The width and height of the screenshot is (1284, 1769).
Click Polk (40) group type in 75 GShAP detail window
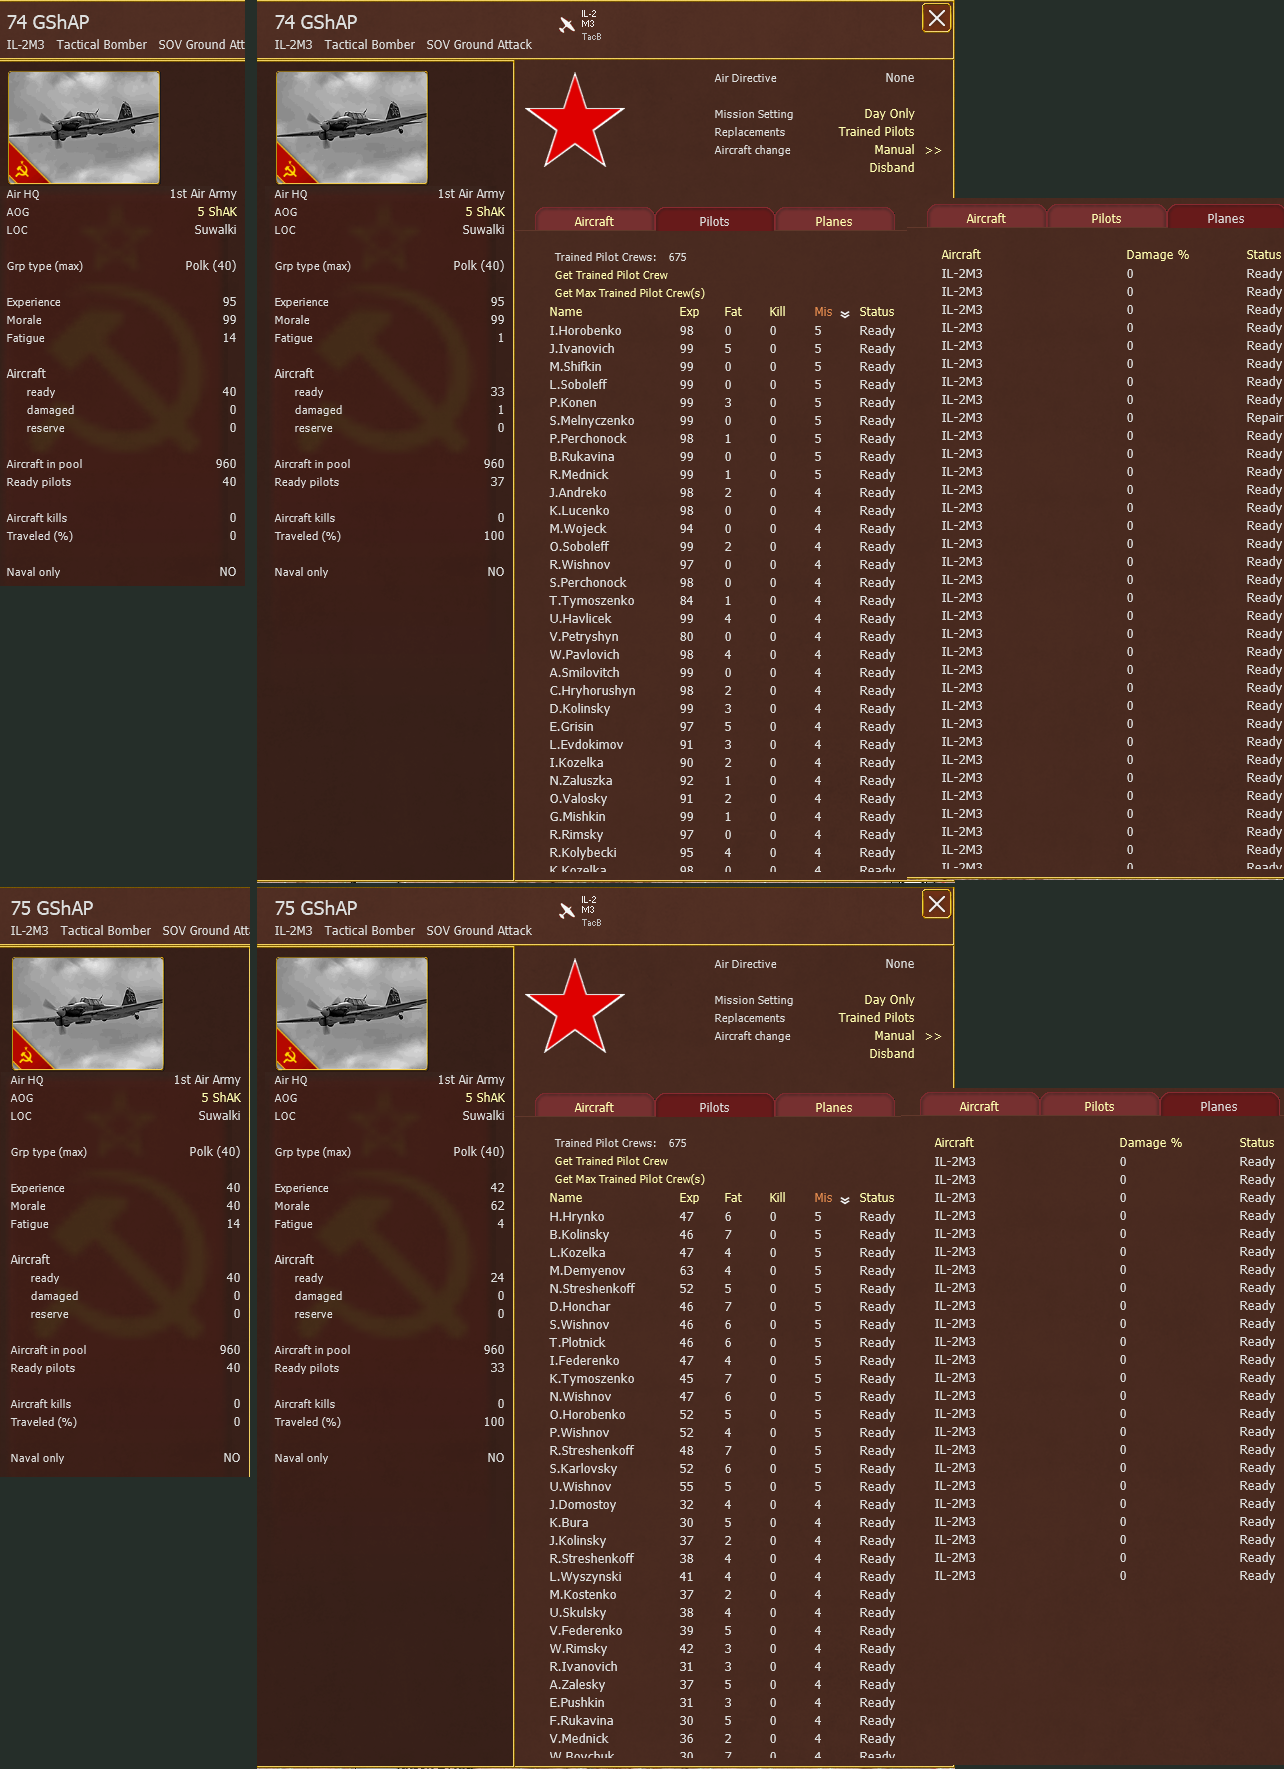[x=478, y=1152]
